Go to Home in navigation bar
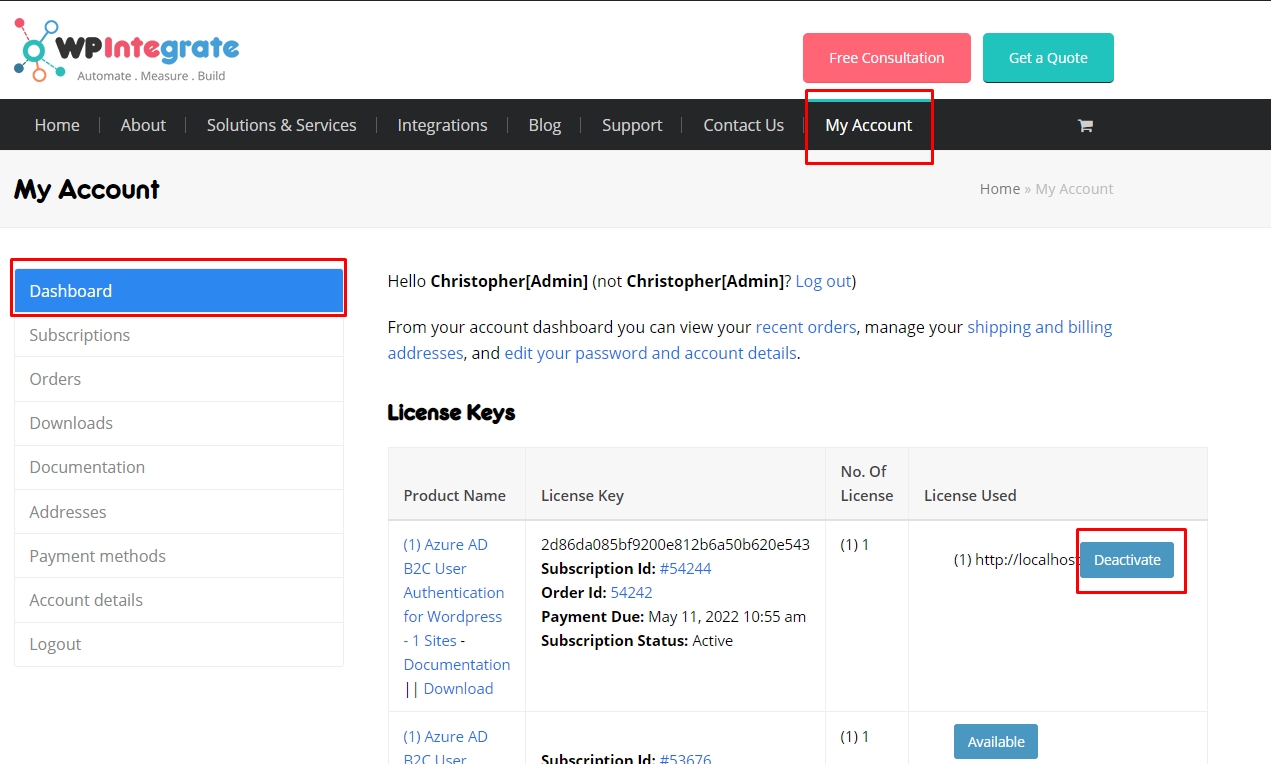This screenshot has width=1271, height=764. (x=57, y=125)
